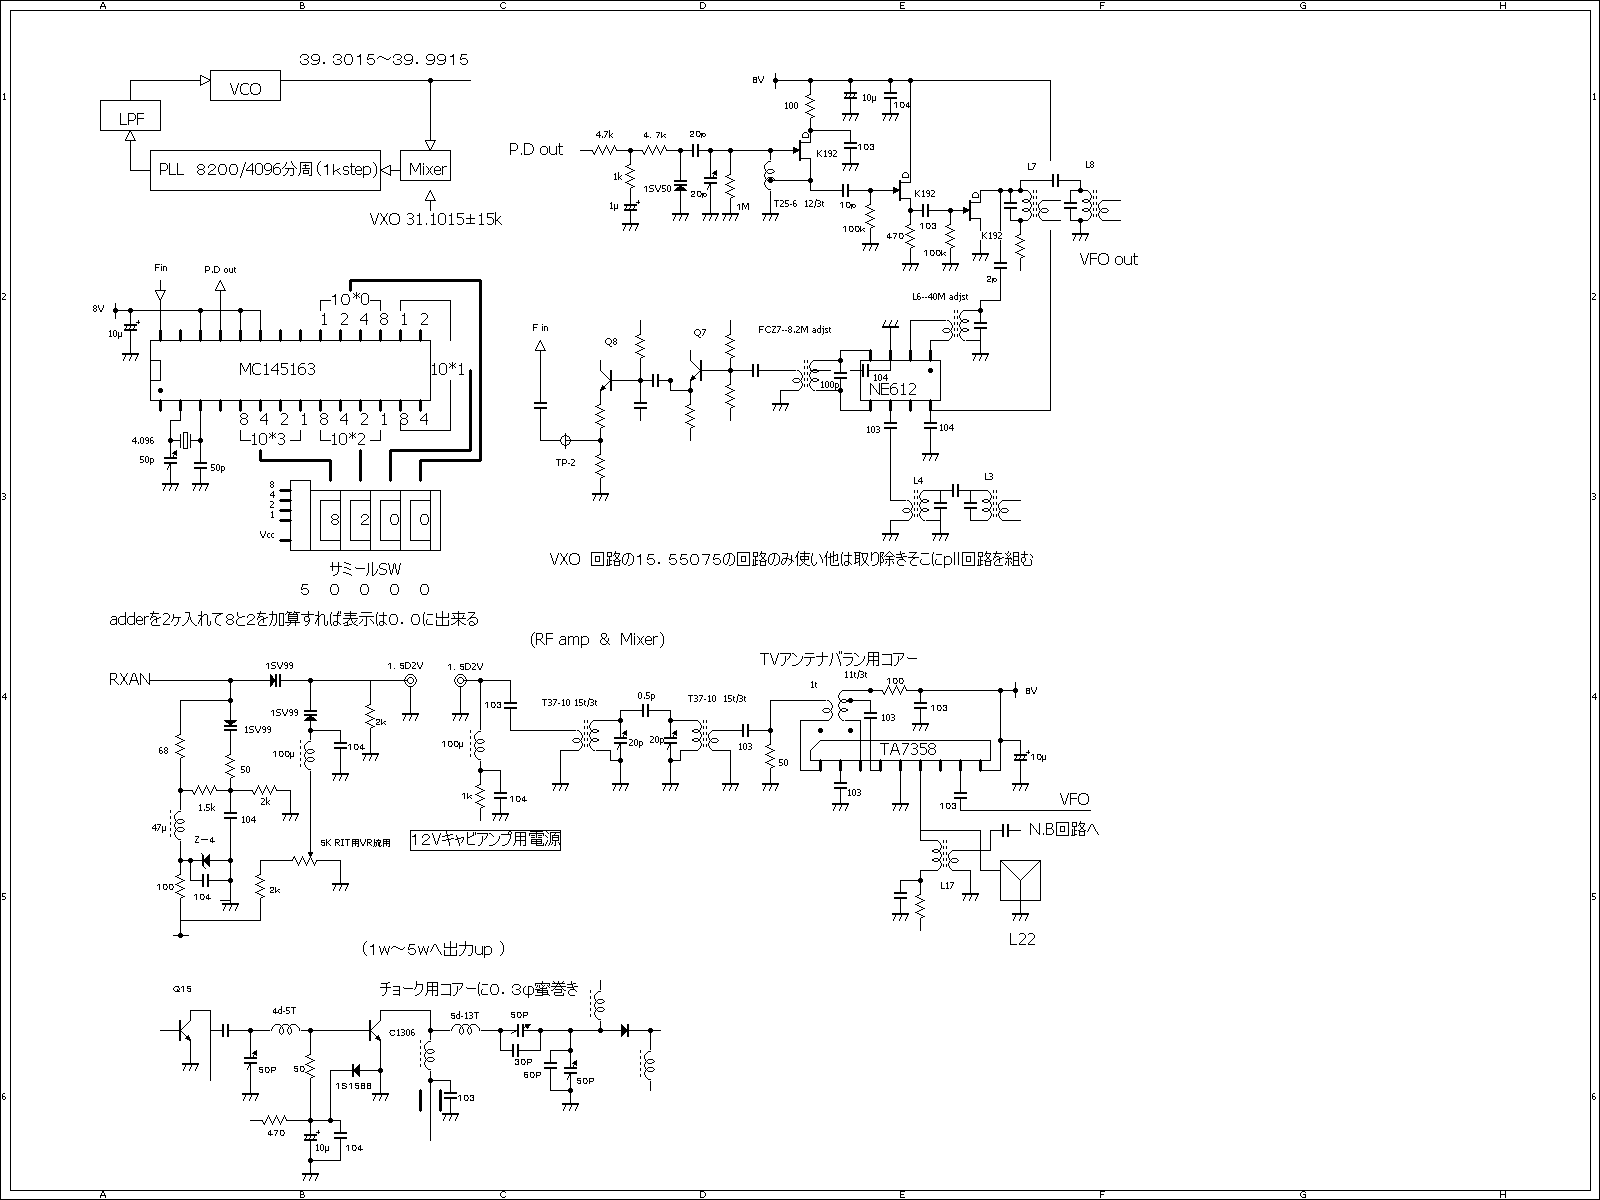The image size is (1600, 1200).
Task: Select the P.D out label near 4.7k resistor
Action: pos(535,150)
